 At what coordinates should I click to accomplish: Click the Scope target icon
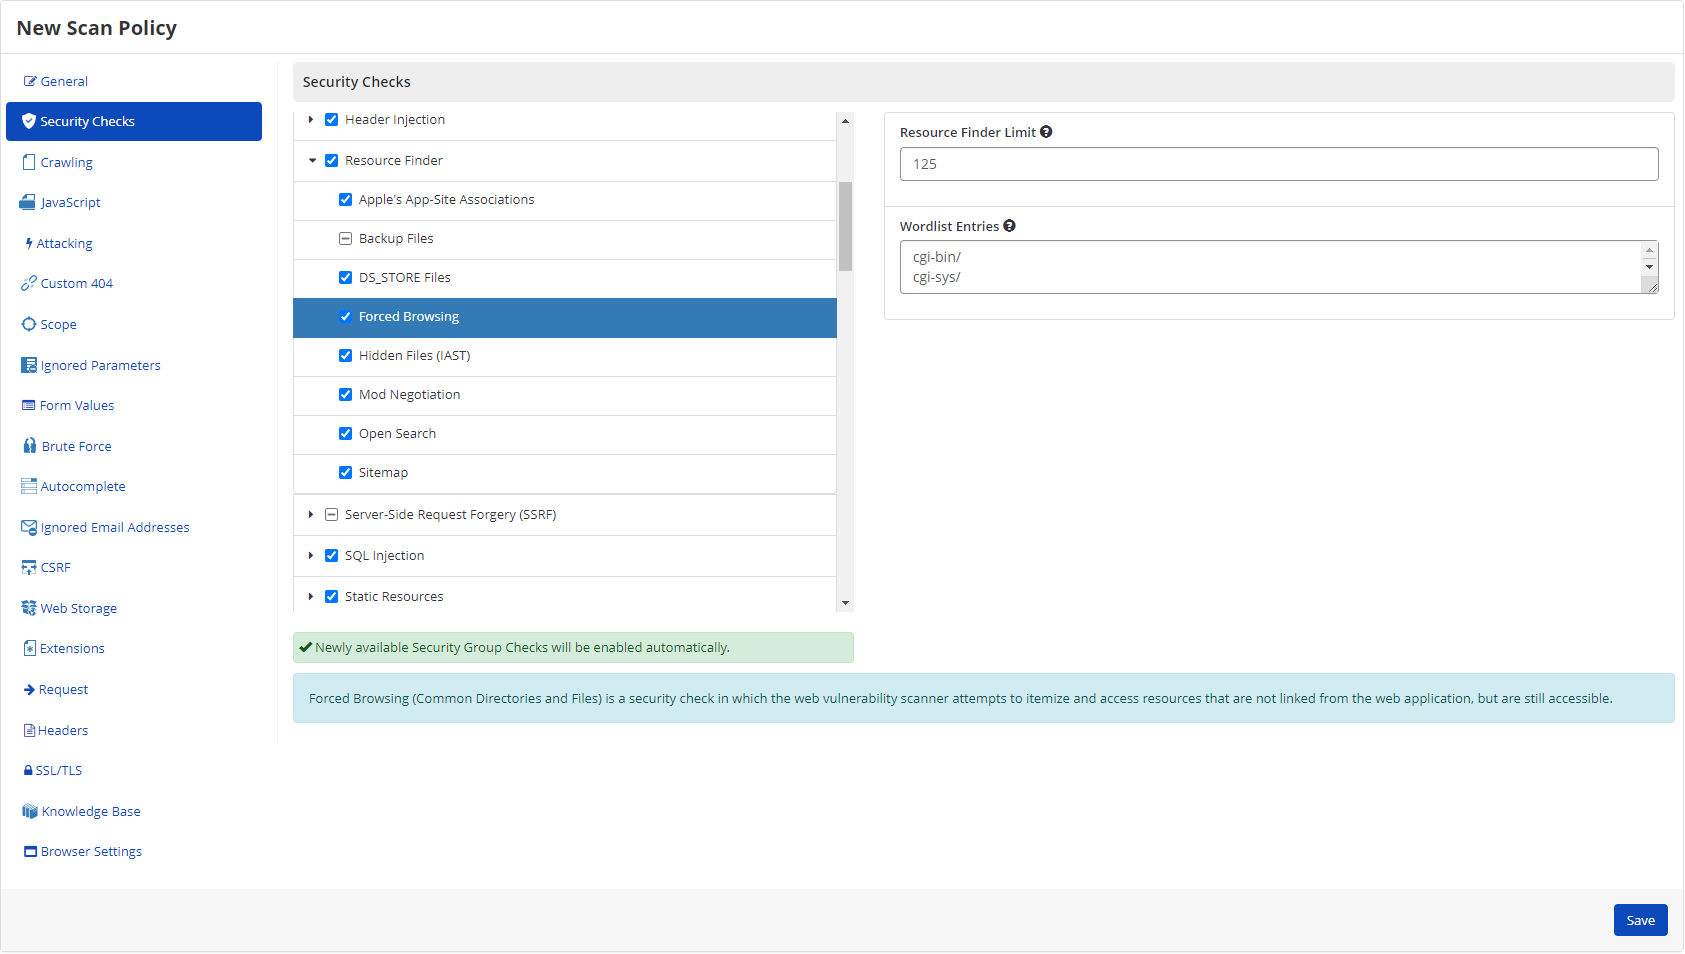point(29,324)
